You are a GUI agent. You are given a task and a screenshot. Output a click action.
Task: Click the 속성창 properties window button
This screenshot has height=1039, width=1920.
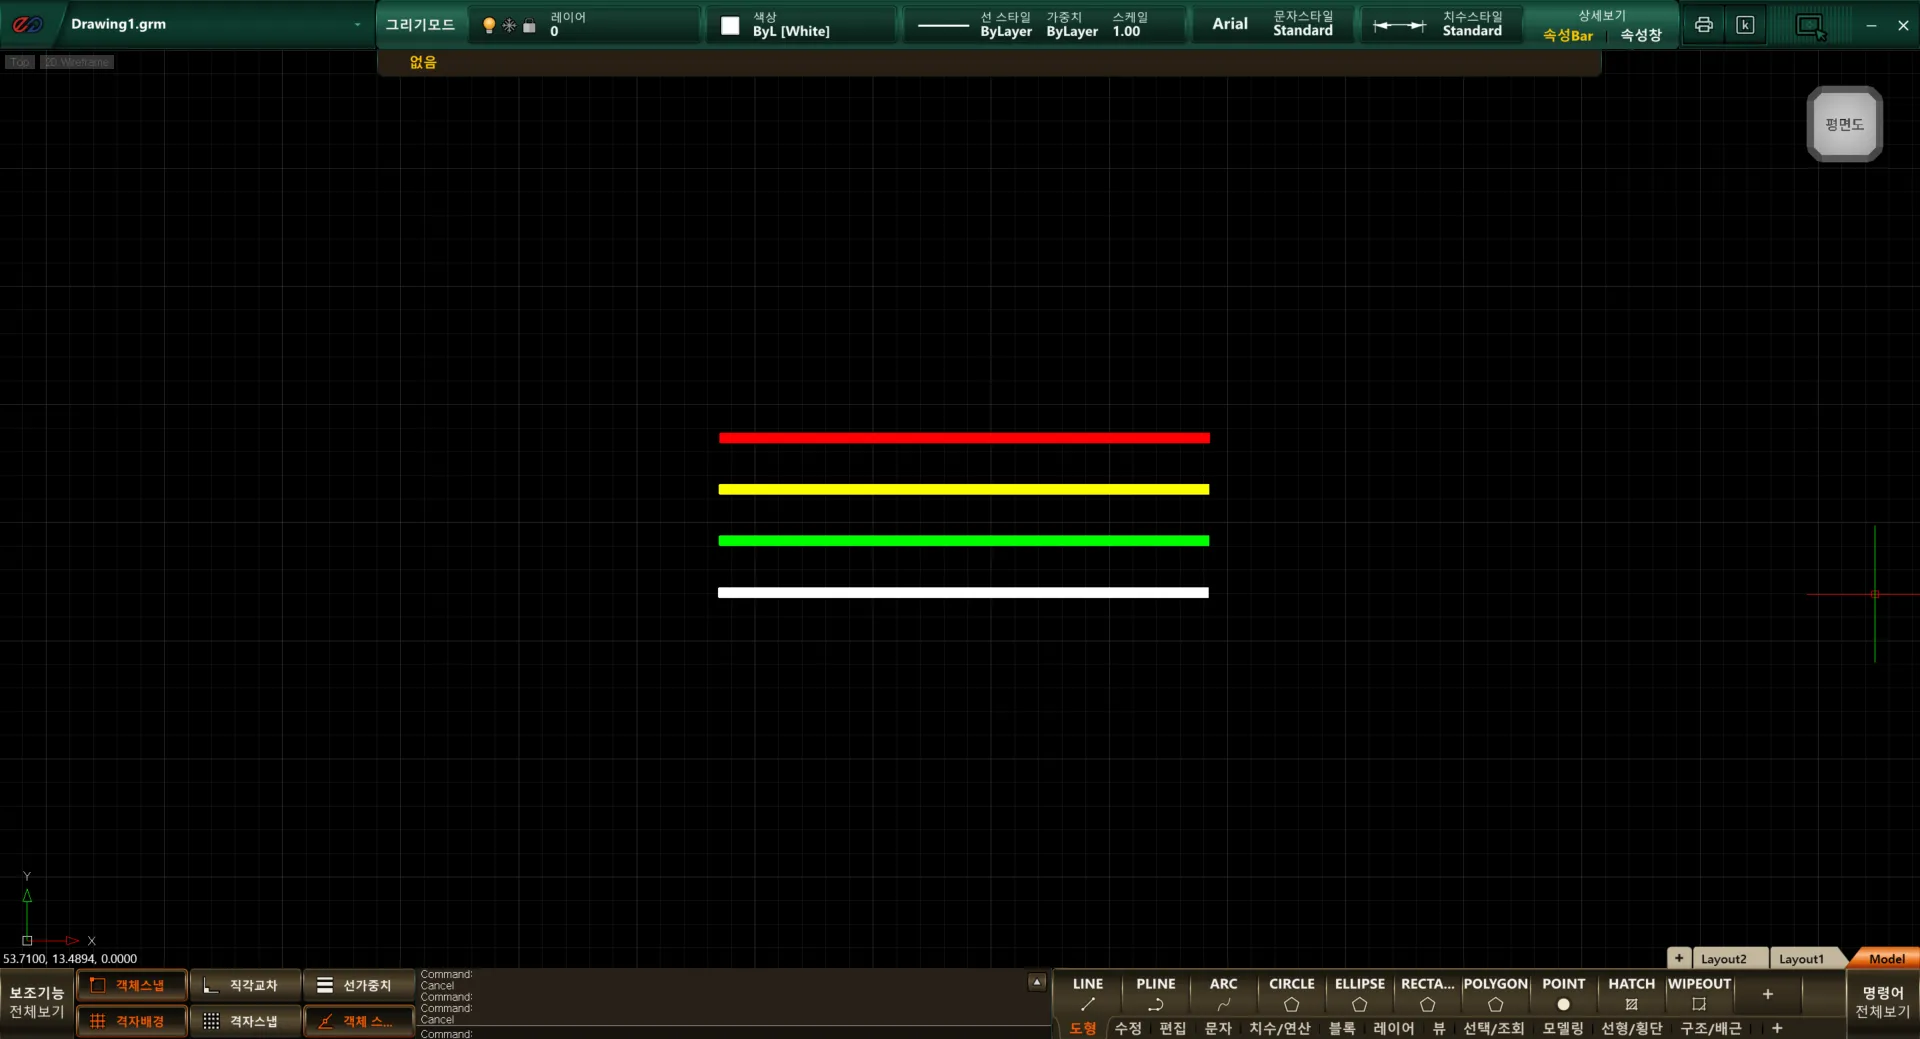click(x=1640, y=35)
